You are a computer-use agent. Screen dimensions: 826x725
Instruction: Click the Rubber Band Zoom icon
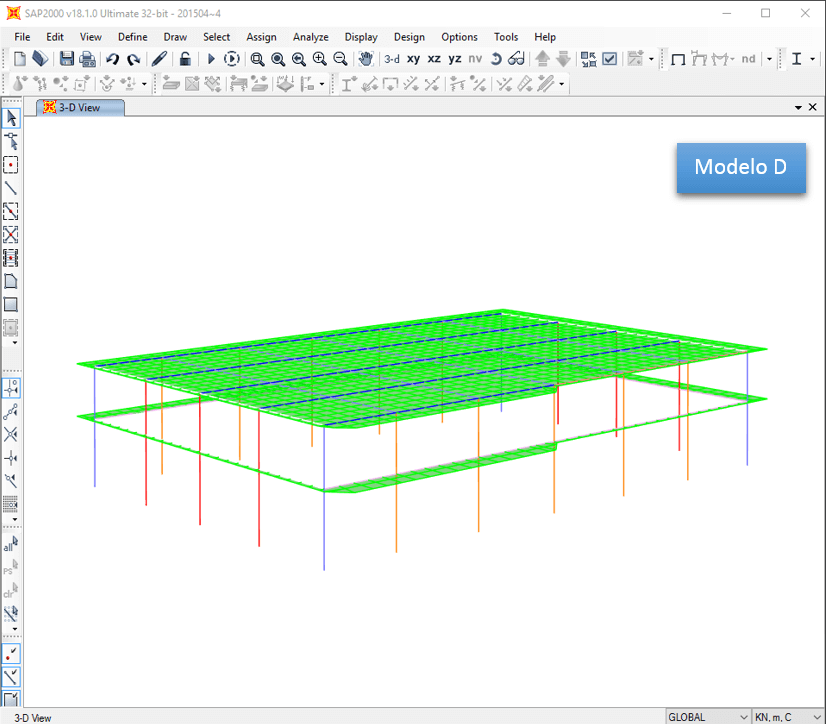click(x=256, y=58)
